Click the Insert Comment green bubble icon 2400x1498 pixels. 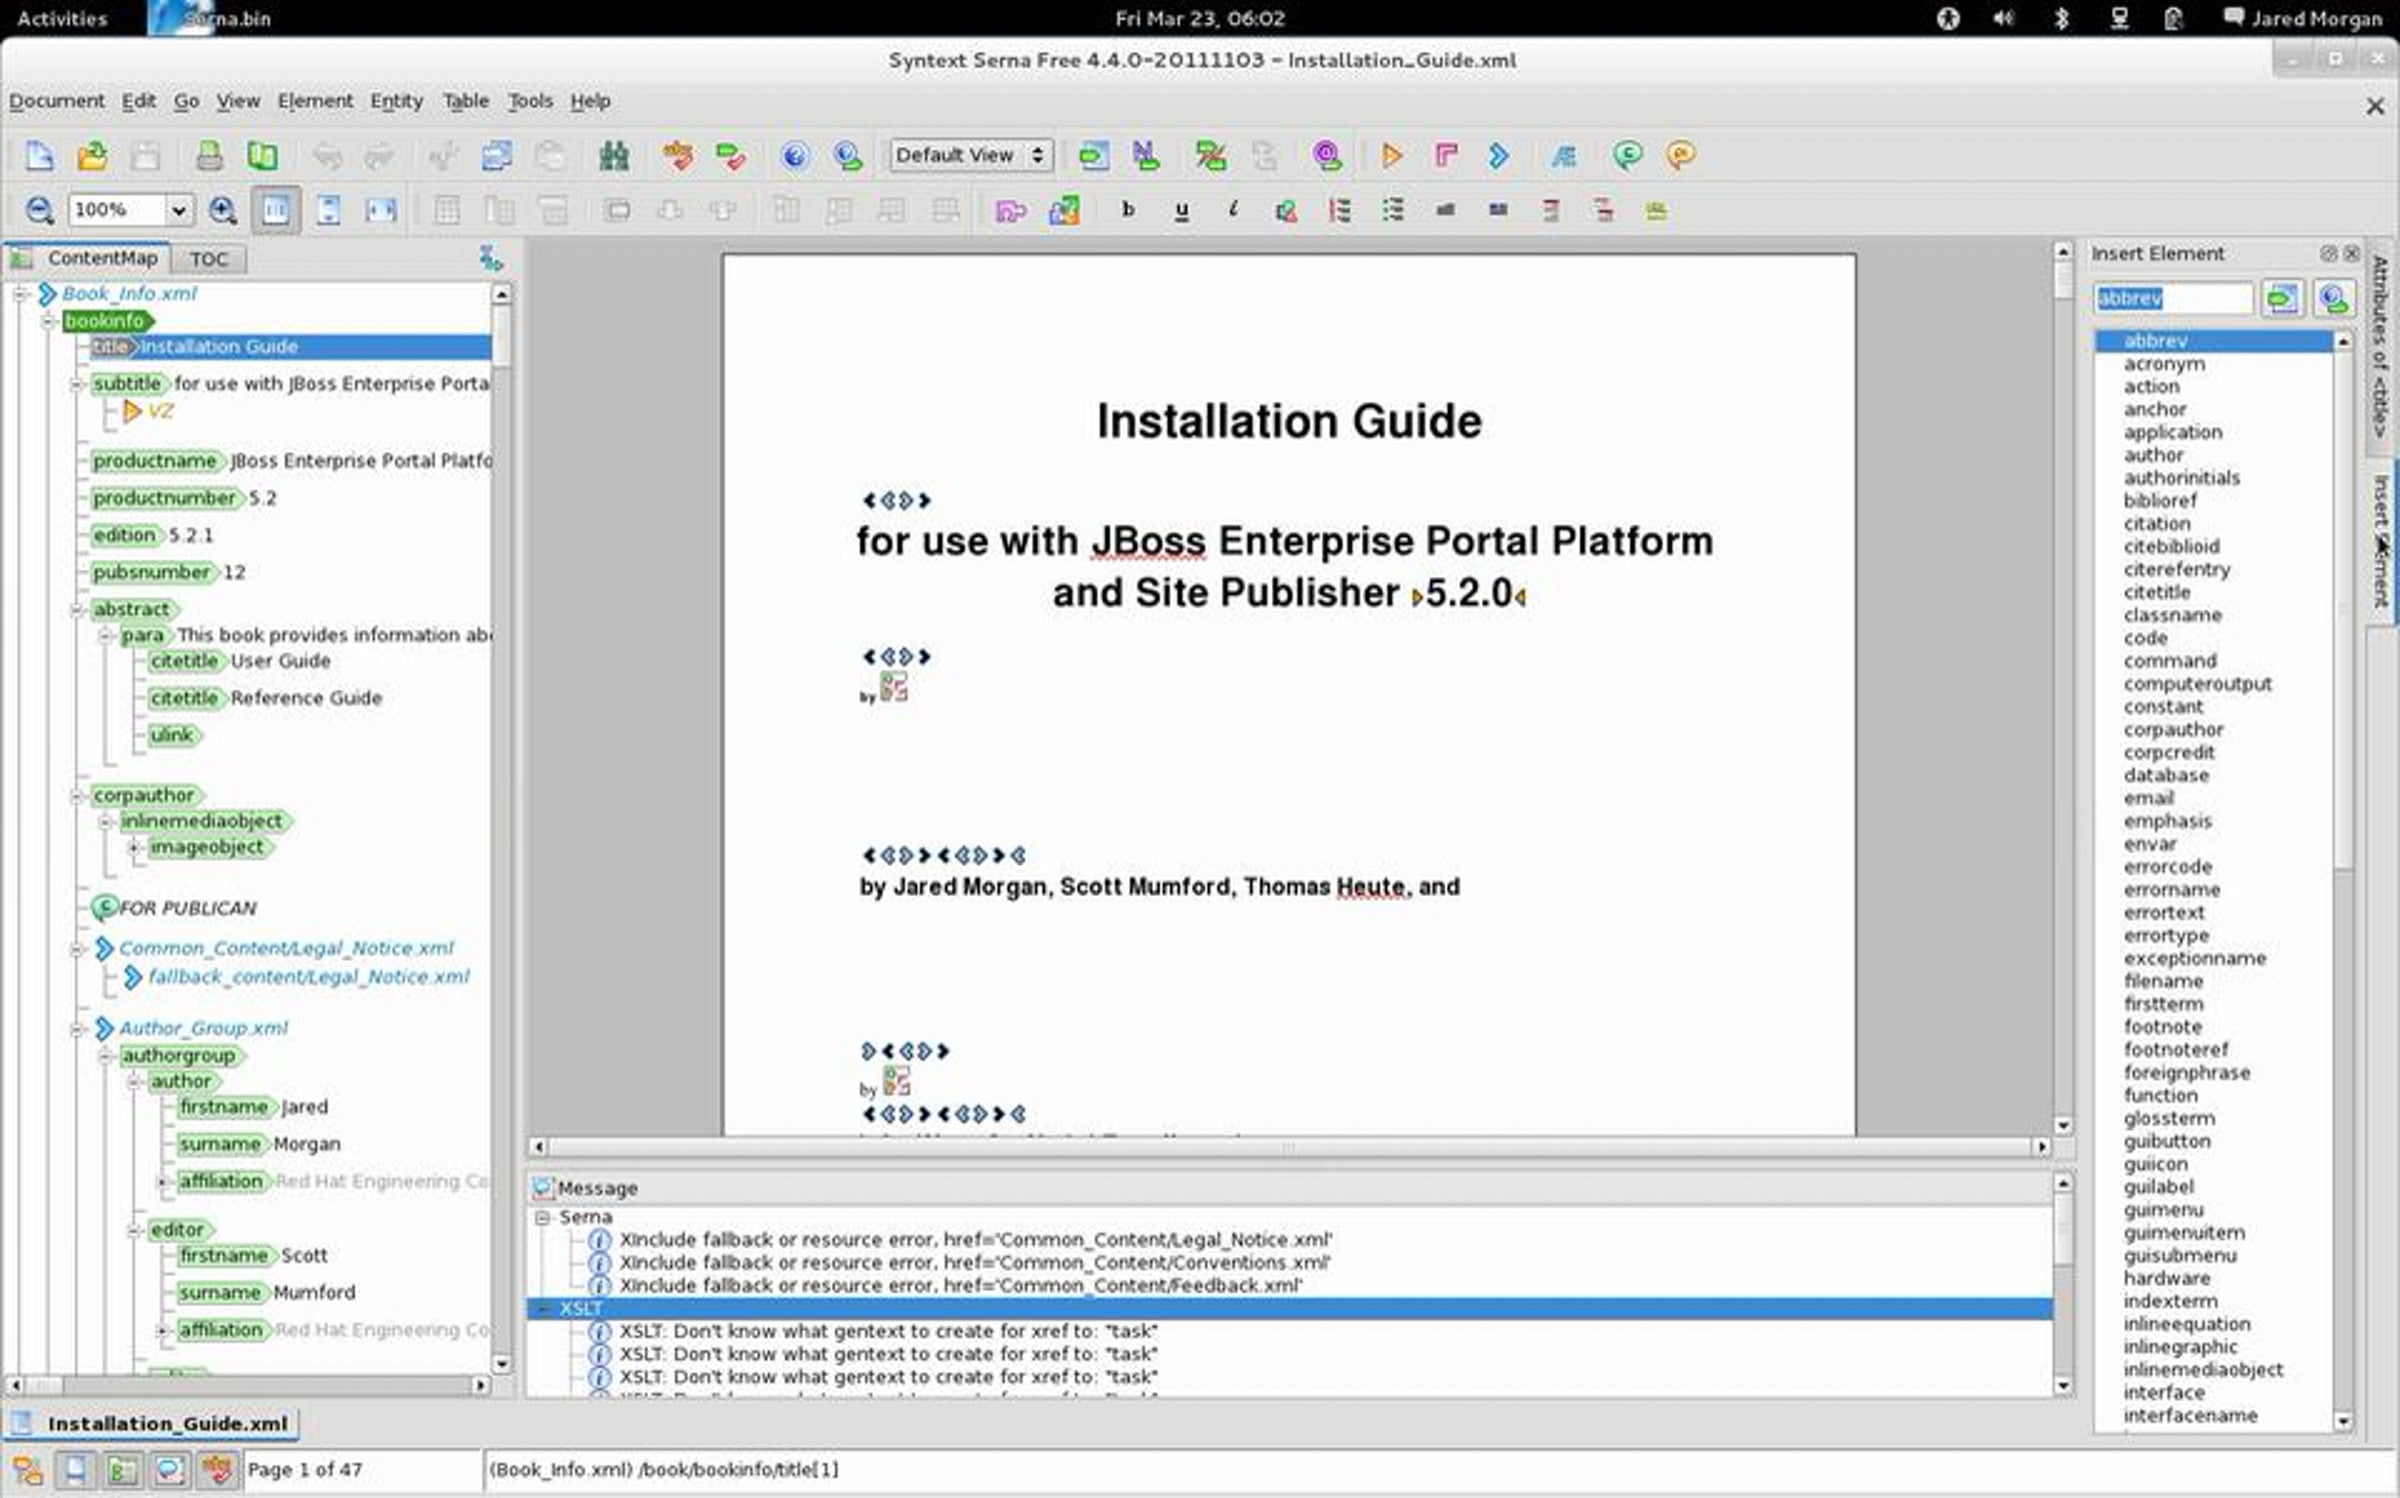point(1627,156)
